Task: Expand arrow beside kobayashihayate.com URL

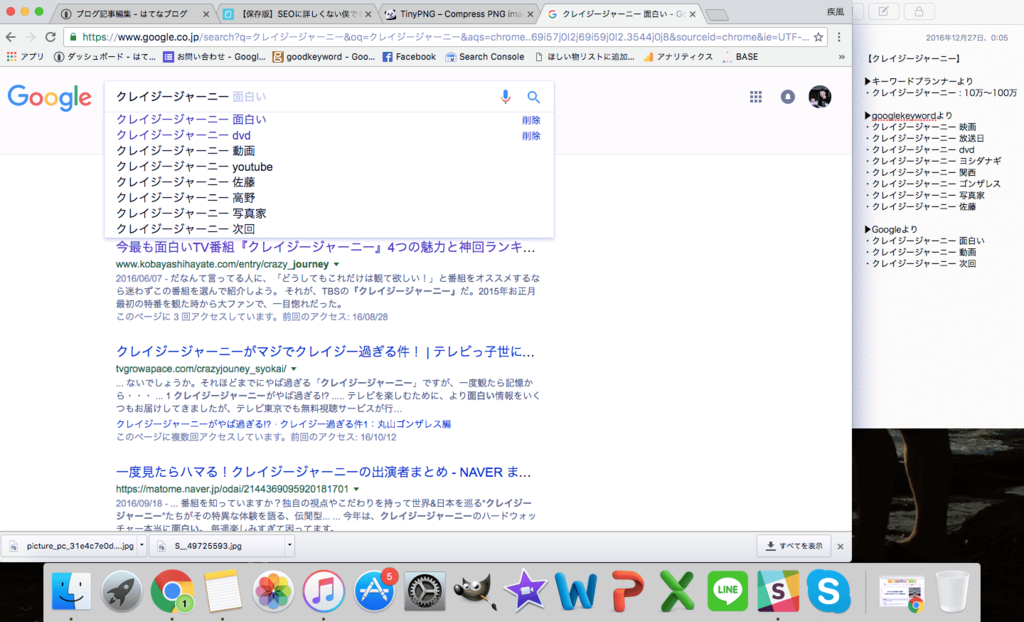Action: 336,265
